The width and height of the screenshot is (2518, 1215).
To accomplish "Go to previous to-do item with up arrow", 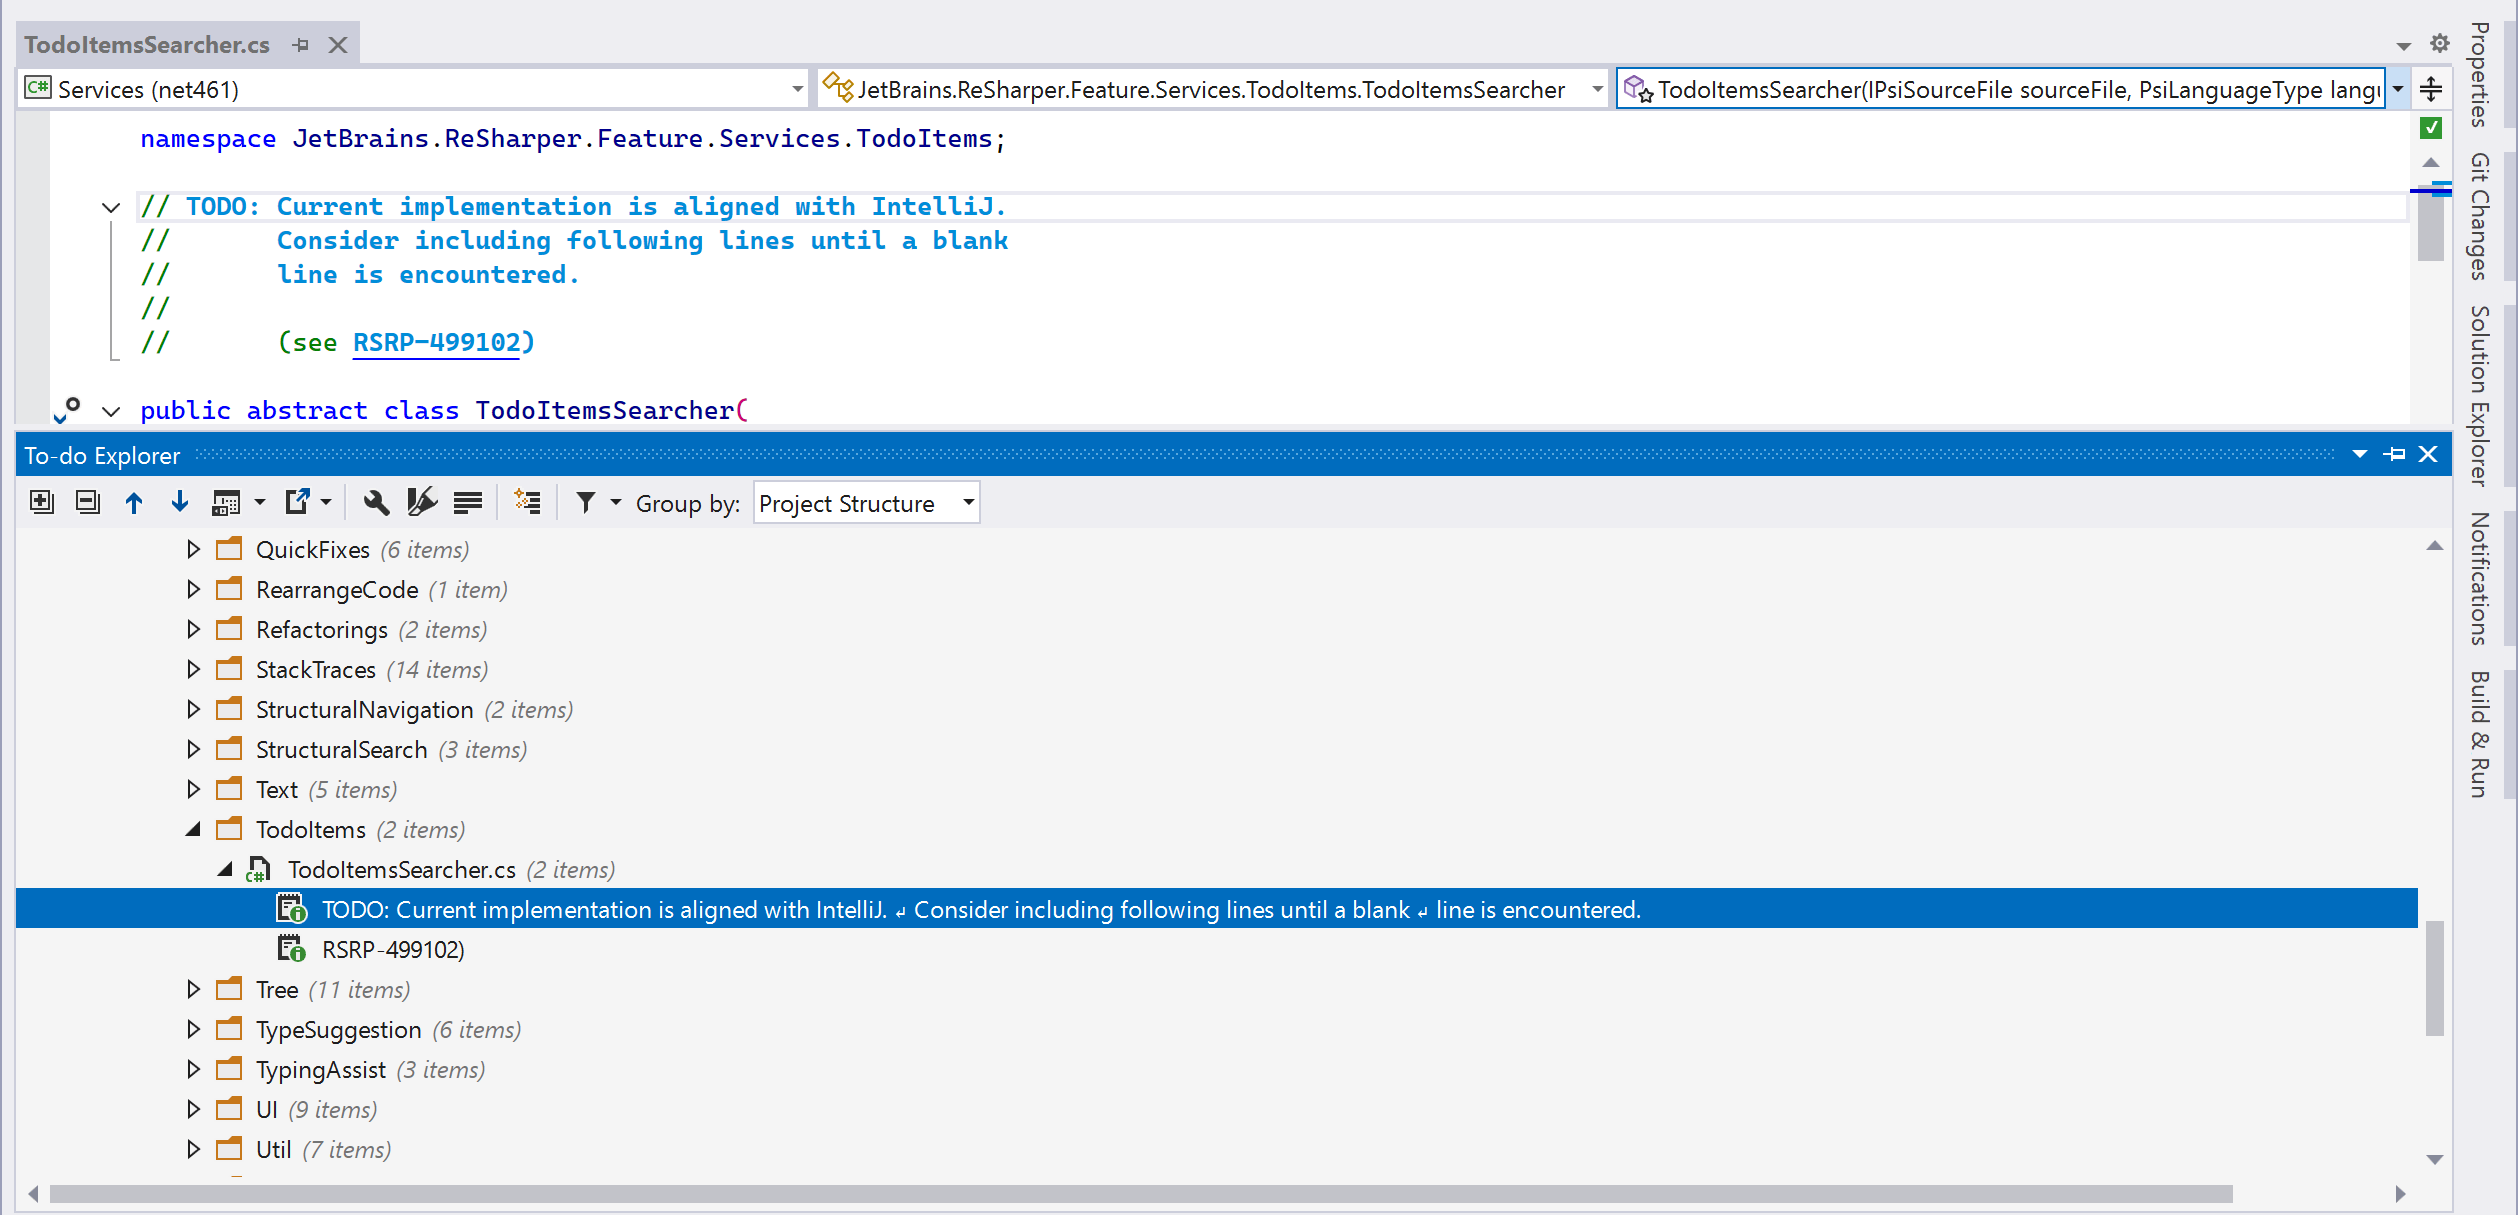I will pos(134,502).
